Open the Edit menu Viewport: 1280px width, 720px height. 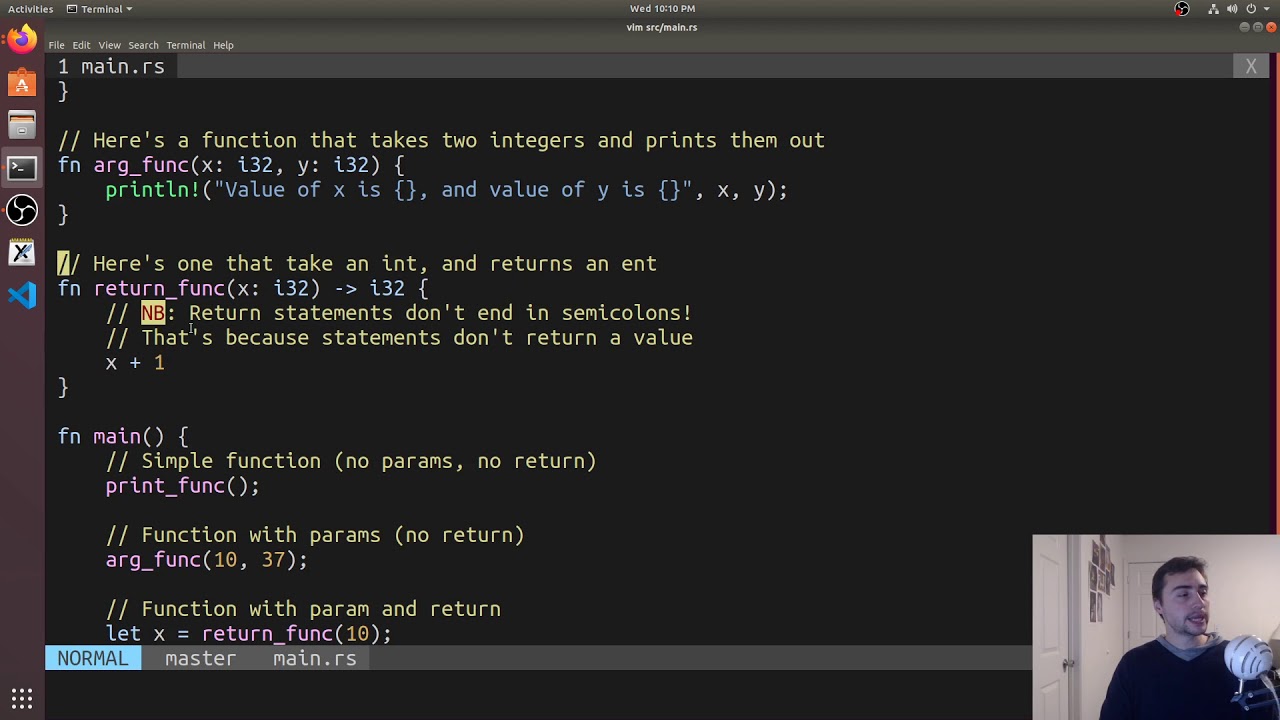(81, 45)
